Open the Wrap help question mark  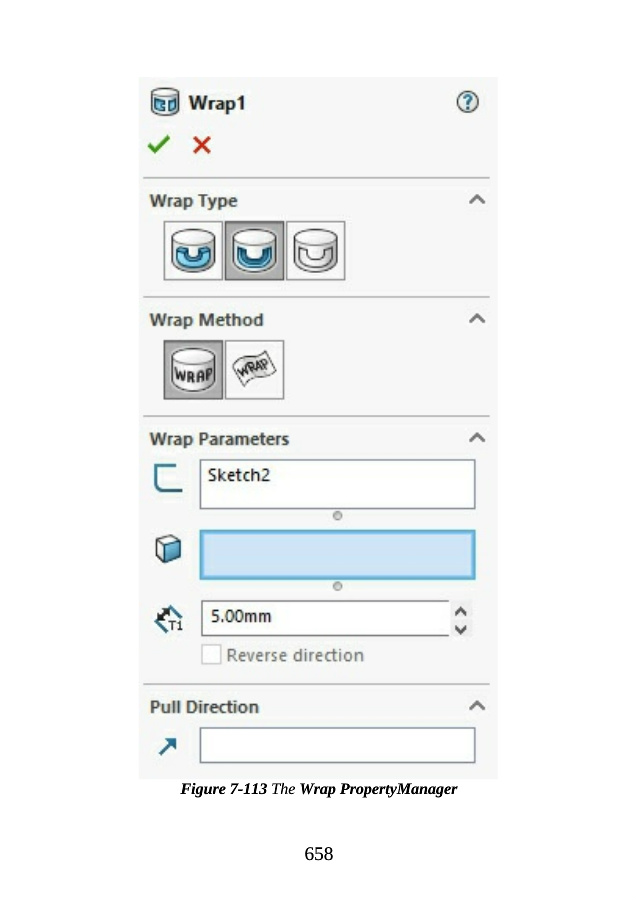click(467, 102)
